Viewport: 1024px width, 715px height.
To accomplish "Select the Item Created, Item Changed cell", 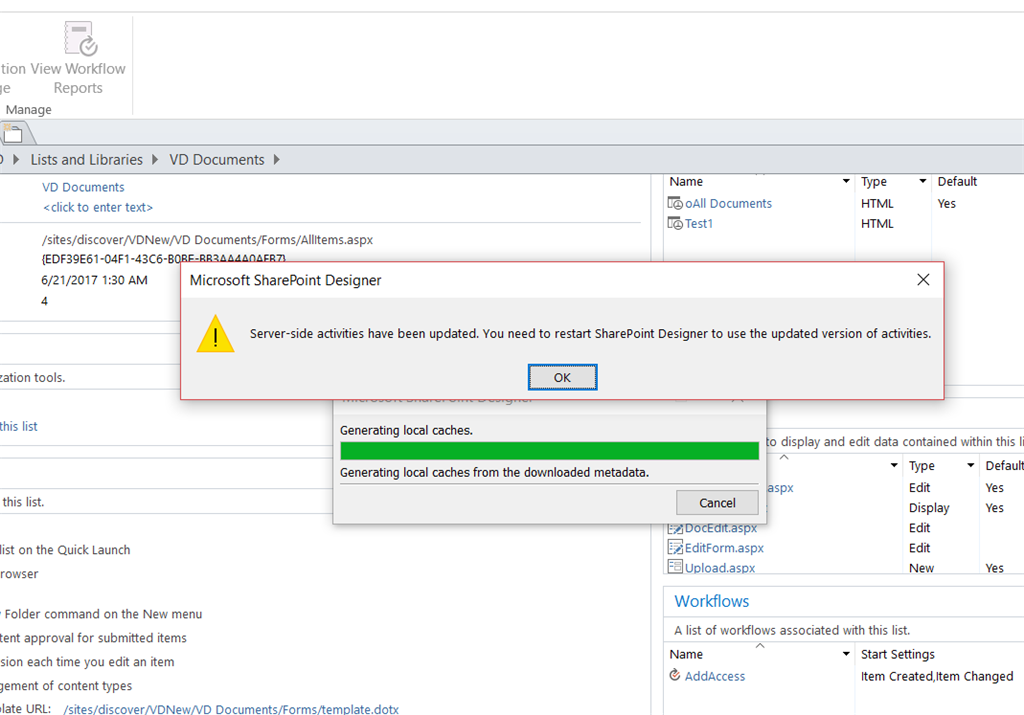I will (x=936, y=676).
